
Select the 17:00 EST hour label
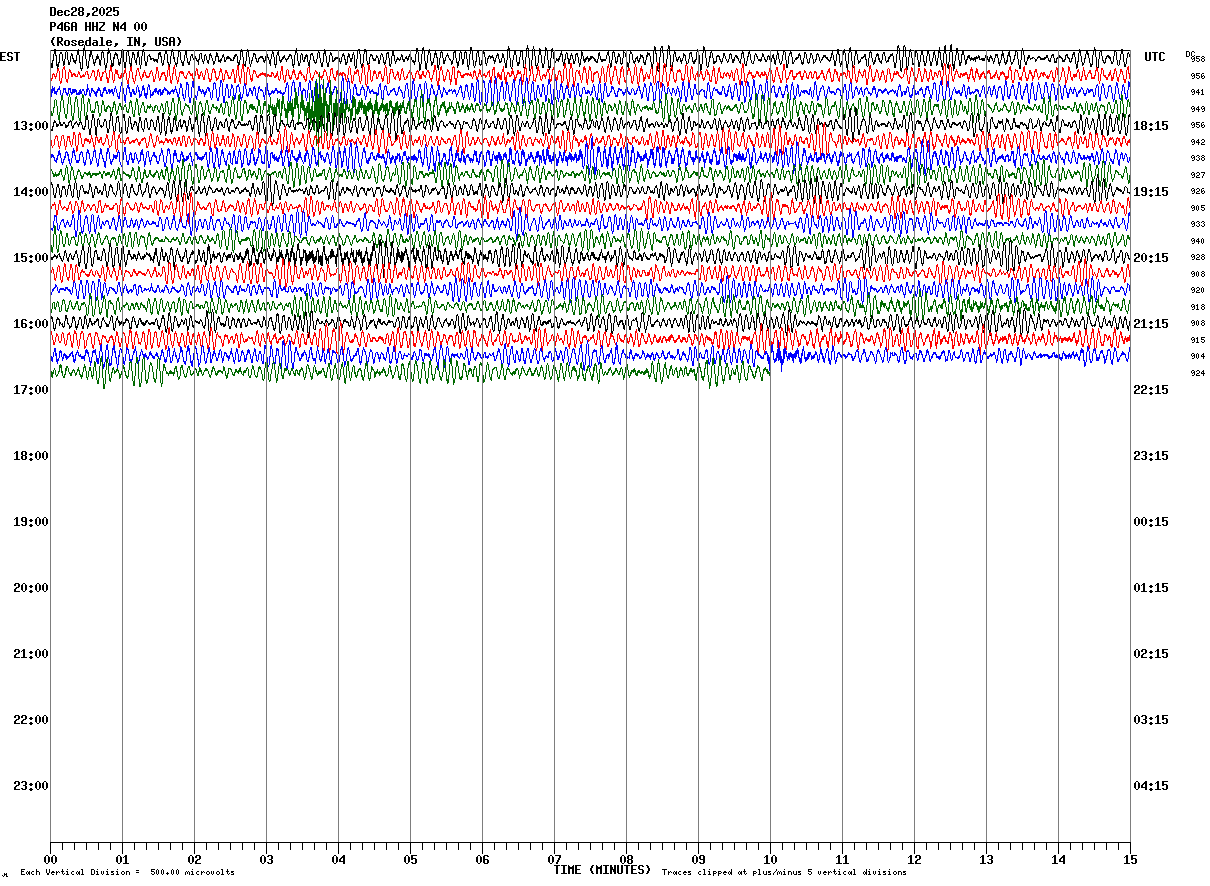(31, 390)
